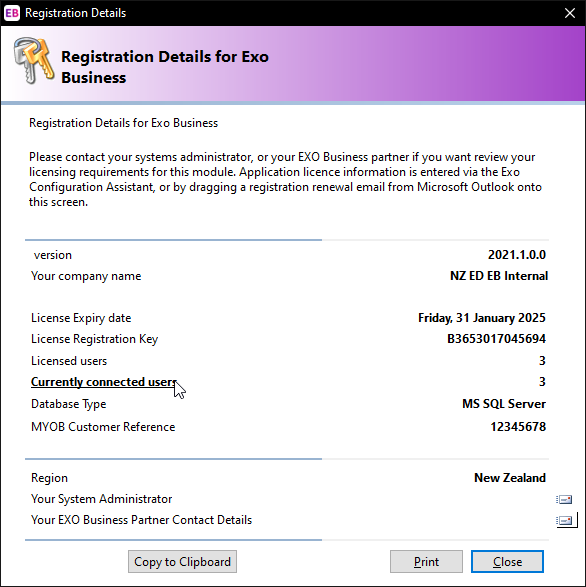Select the License Registration Key value
The image size is (586, 587).
click(x=497, y=339)
